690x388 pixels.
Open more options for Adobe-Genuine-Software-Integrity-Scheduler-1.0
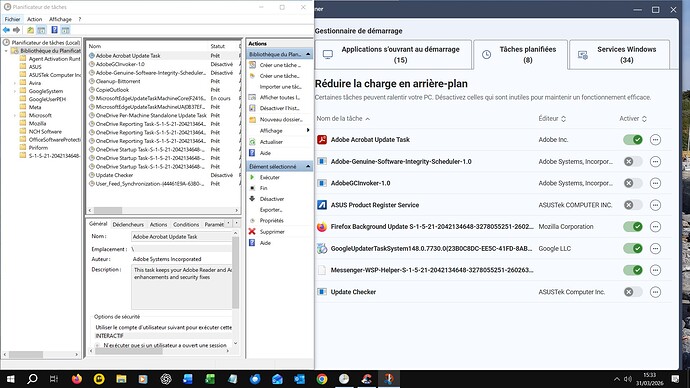click(x=655, y=161)
